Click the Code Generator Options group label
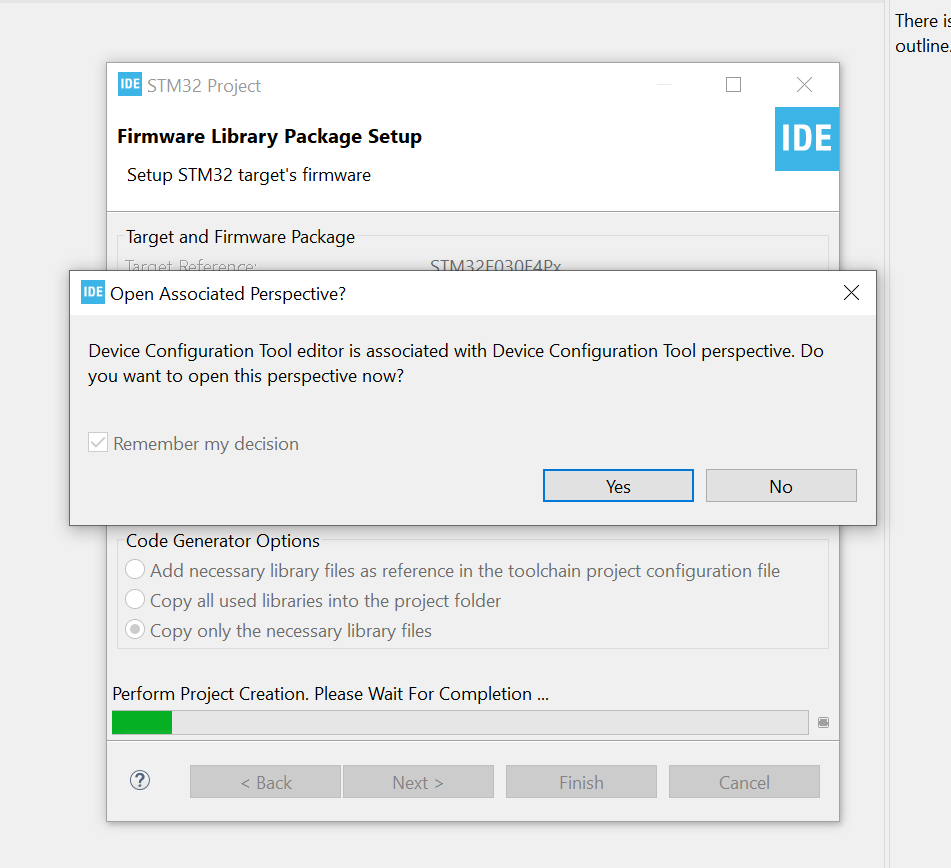The image size is (951, 868). tap(223, 540)
